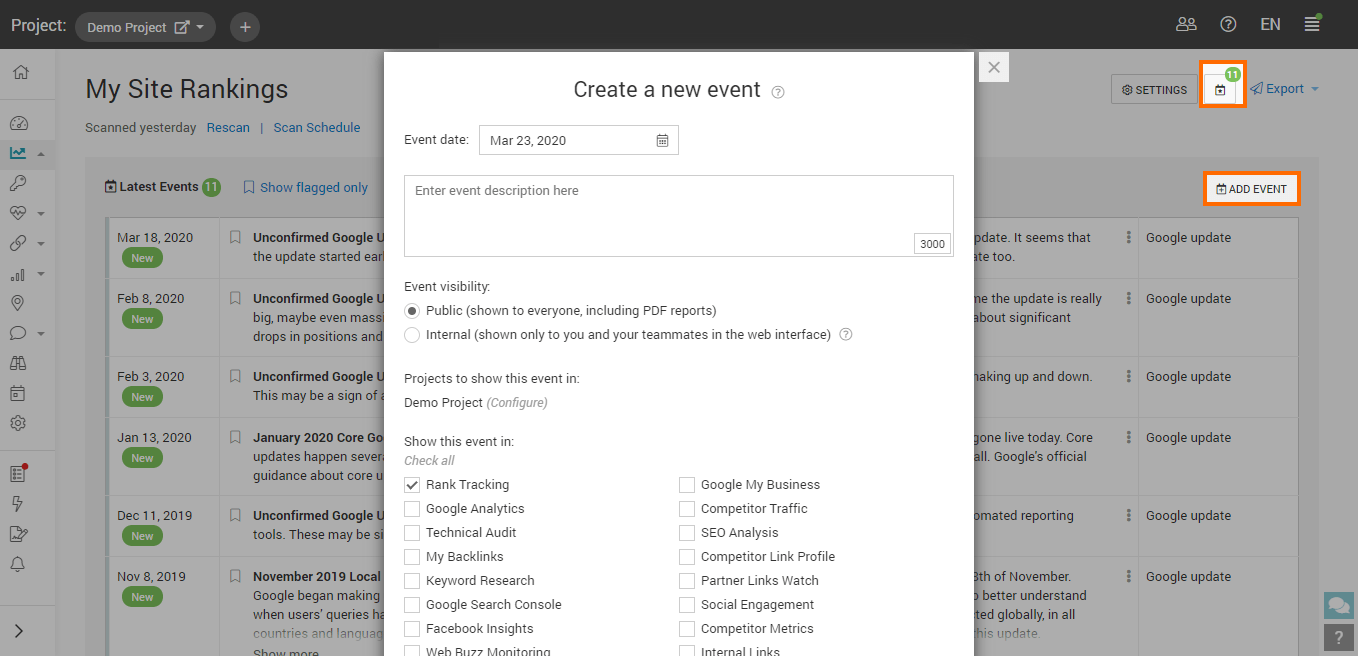Select Internal event visibility option
Viewport: 1358px width, 656px height.
tap(412, 335)
